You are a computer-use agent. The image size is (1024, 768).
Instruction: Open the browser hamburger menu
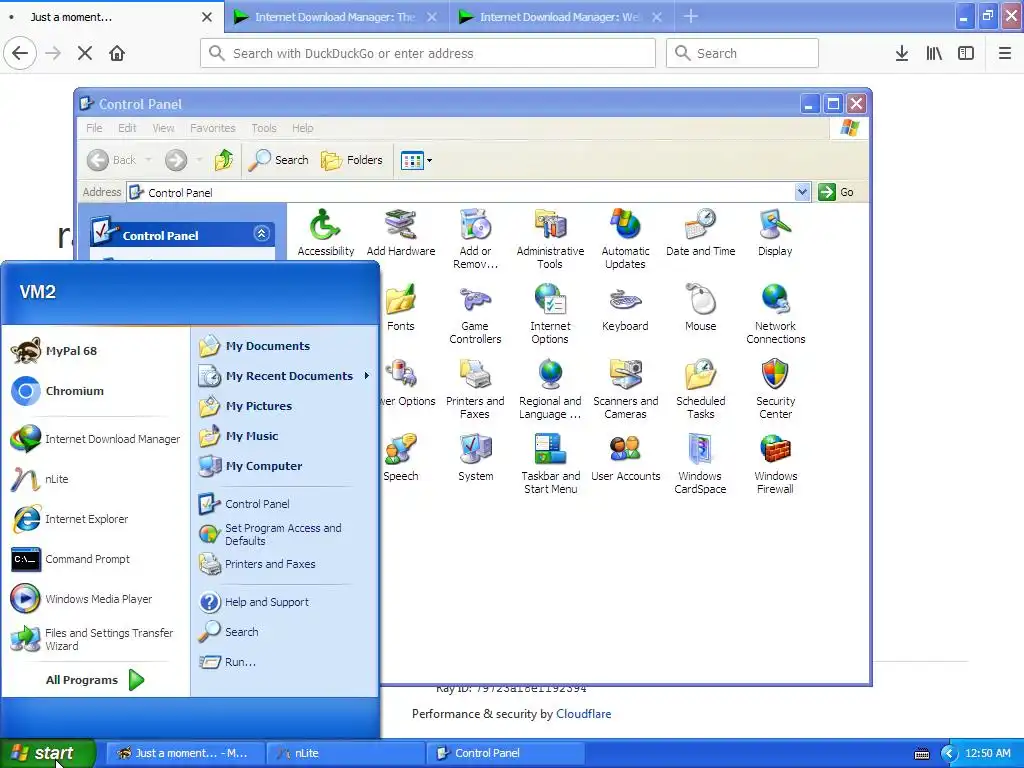tap(1004, 53)
